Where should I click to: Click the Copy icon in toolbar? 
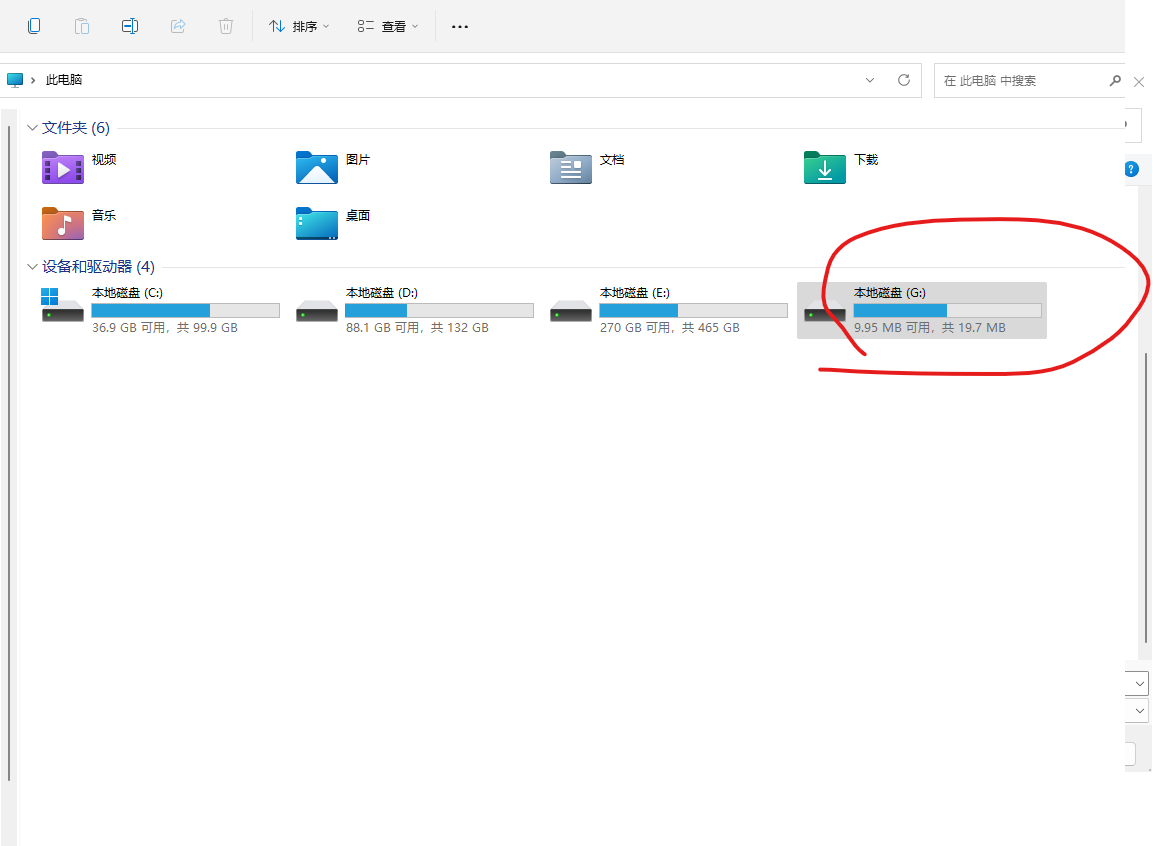coord(34,26)
